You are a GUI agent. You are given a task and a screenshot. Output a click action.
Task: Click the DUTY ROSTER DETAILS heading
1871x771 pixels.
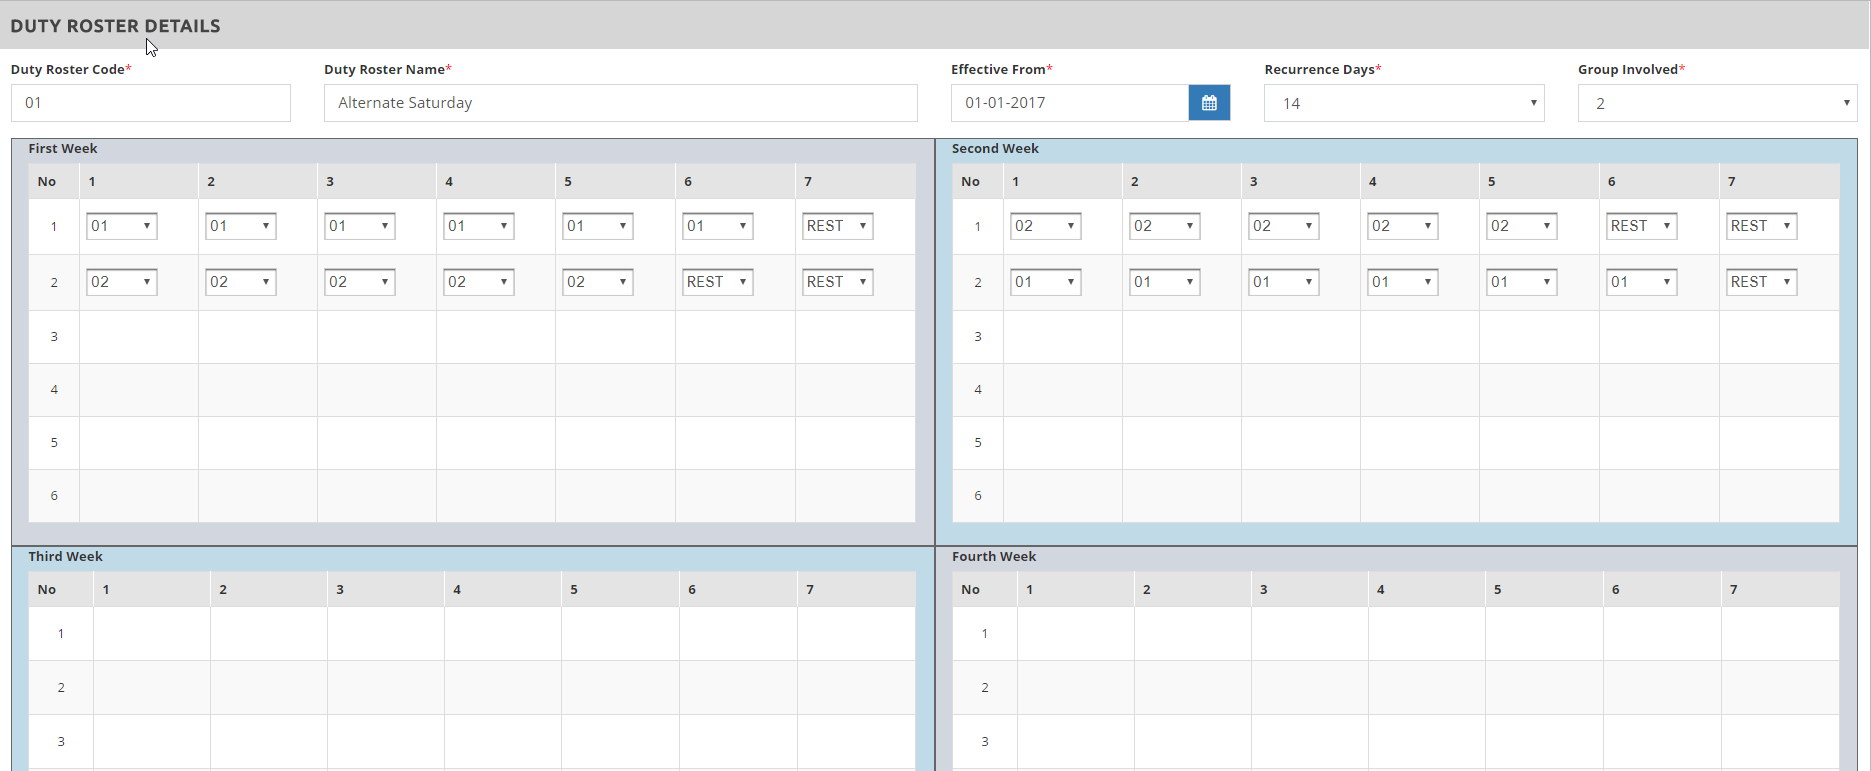115,26
